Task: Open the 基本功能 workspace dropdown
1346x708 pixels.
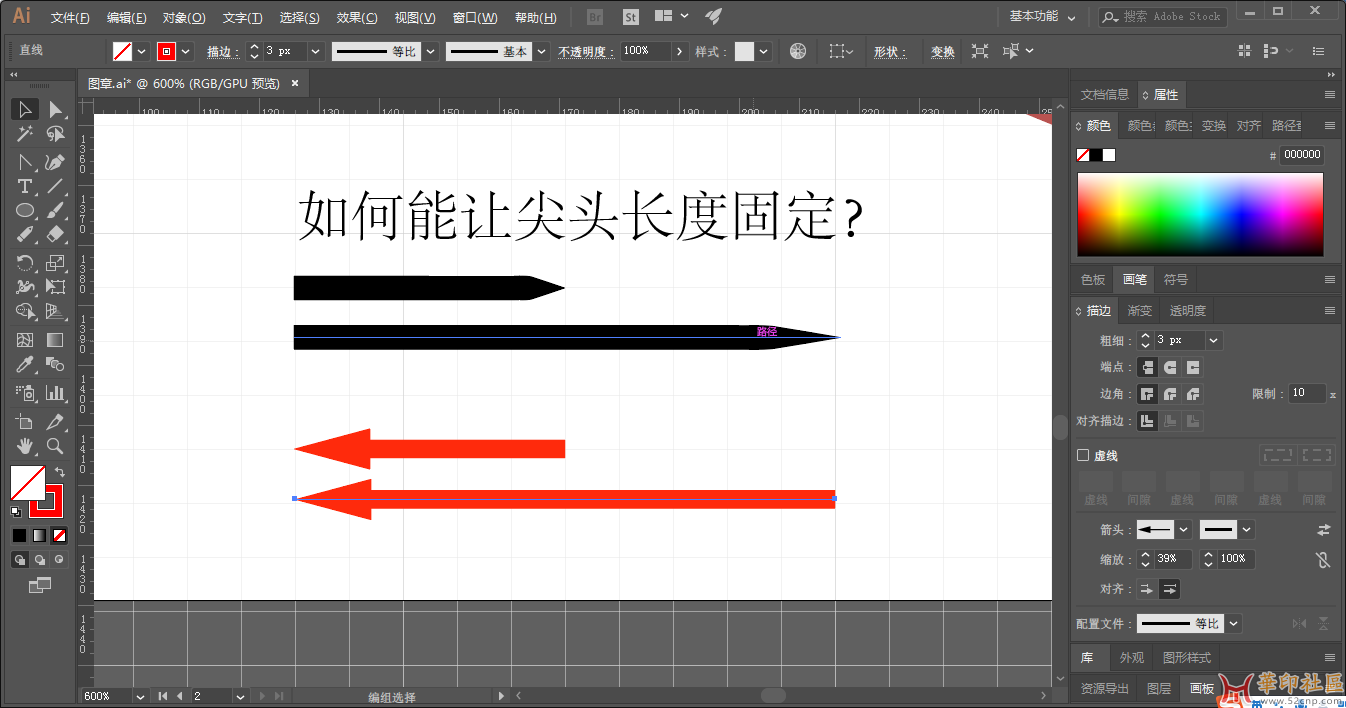Action: tap(1042, 17)
